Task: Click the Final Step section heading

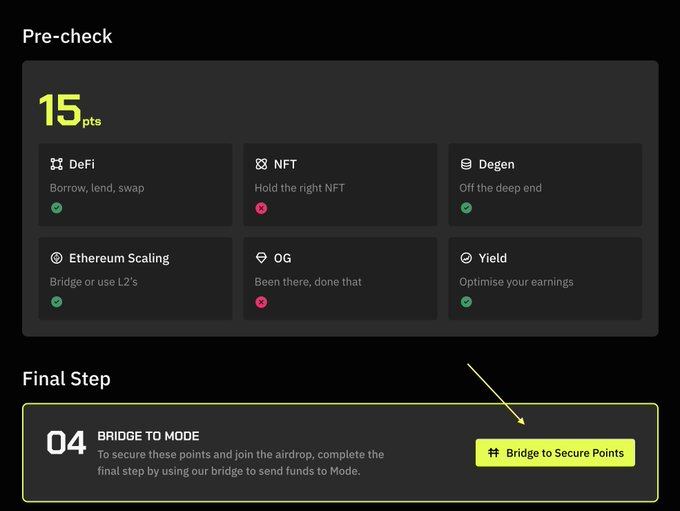Action: (66, 379)
